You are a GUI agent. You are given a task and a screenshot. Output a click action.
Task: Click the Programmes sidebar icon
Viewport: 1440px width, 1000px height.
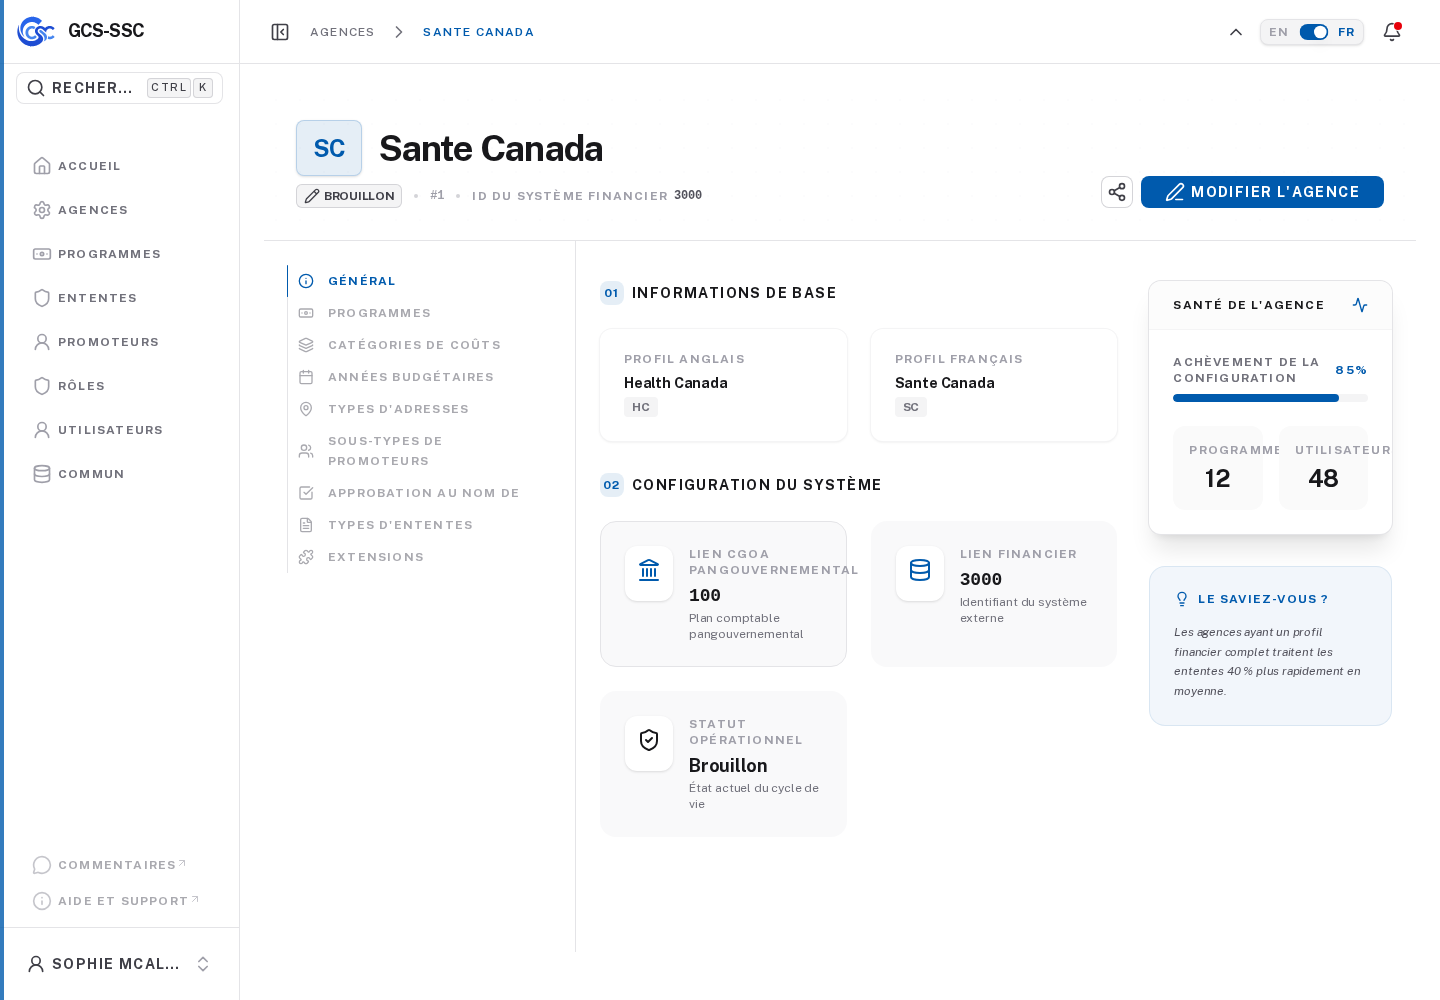[x=42, y=254]
